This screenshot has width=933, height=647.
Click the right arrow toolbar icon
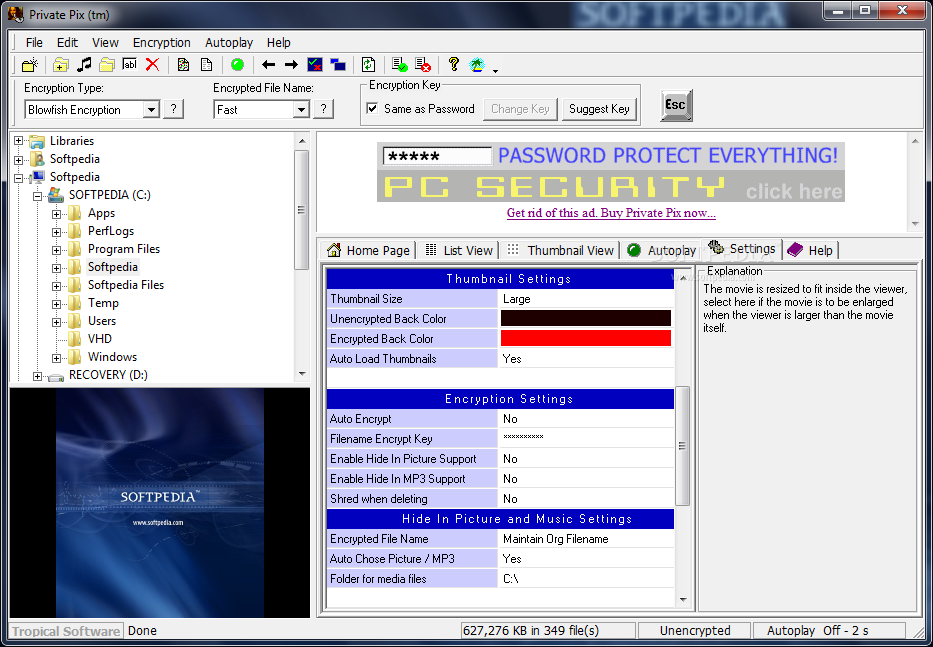click(291, 65)
